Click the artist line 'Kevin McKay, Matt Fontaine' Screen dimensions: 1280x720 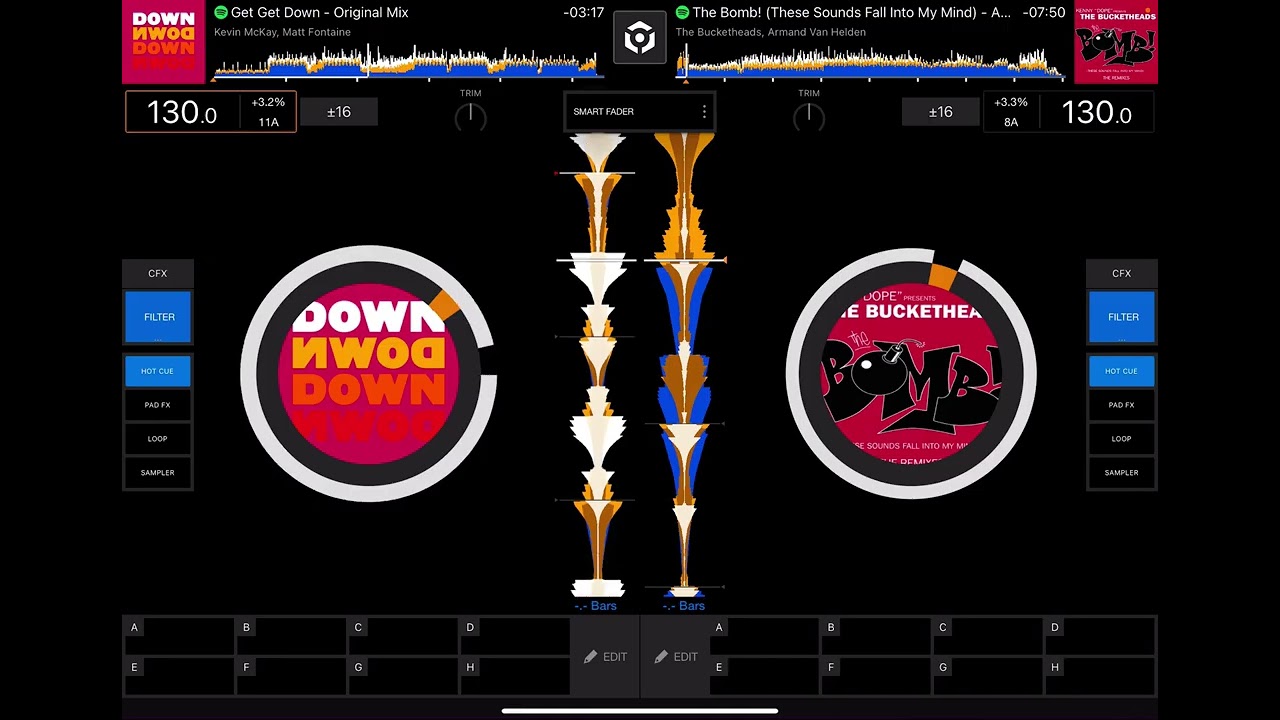click(x=282, y=32)
